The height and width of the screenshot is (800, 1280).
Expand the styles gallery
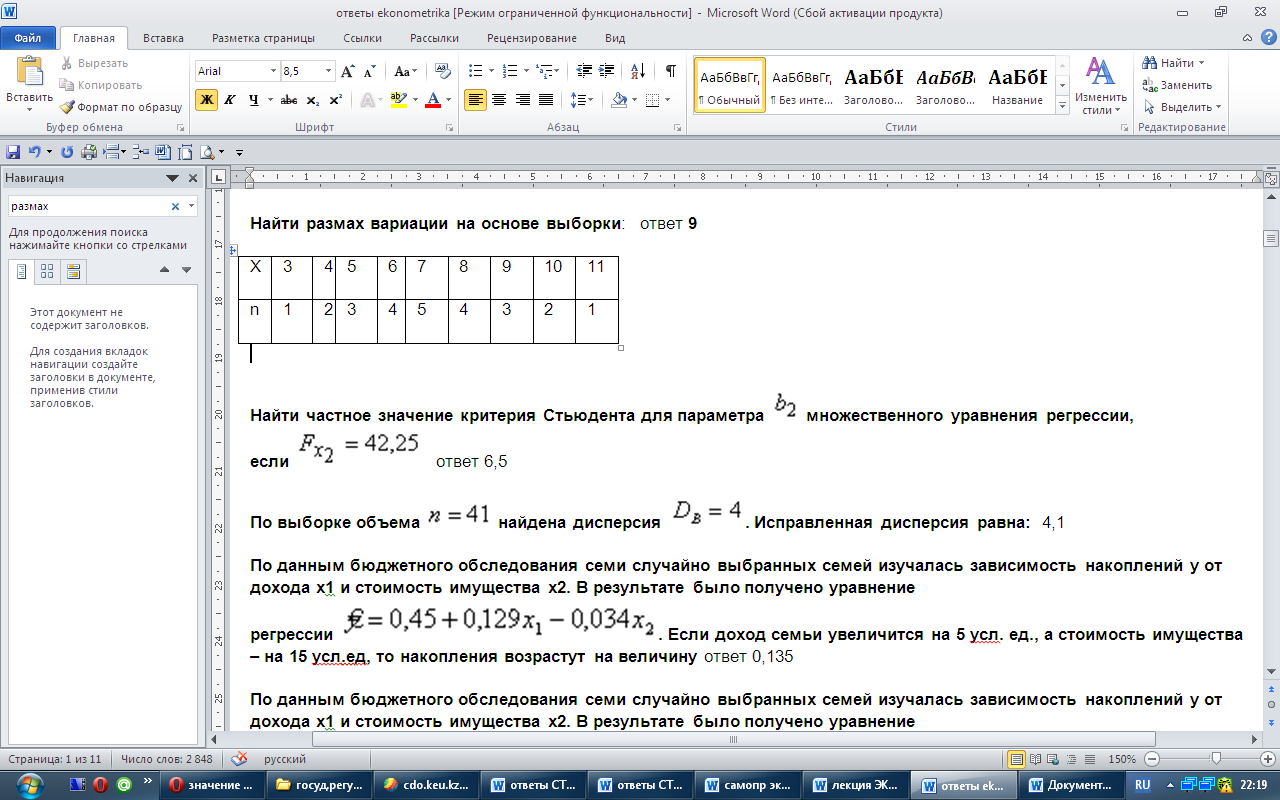pos(1063,106)
